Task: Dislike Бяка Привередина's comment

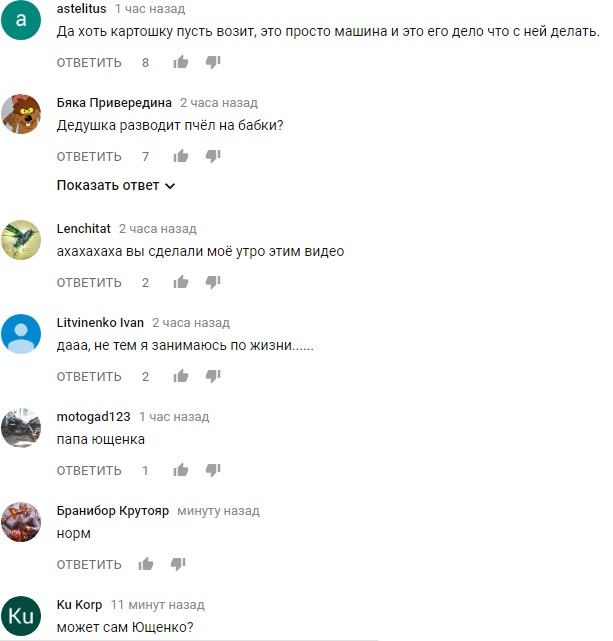Action: coord(213,156)
